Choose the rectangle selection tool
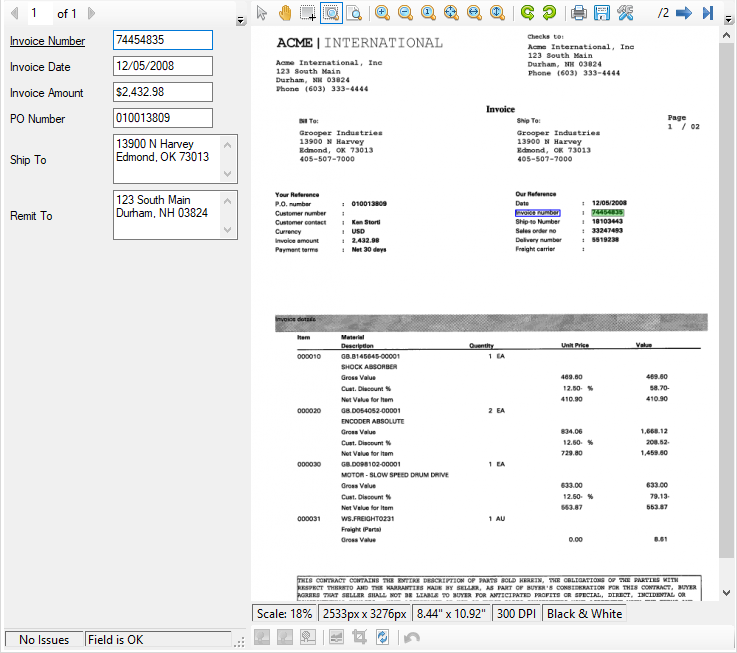Screen dimensions: 737x653 pos(308,13)
